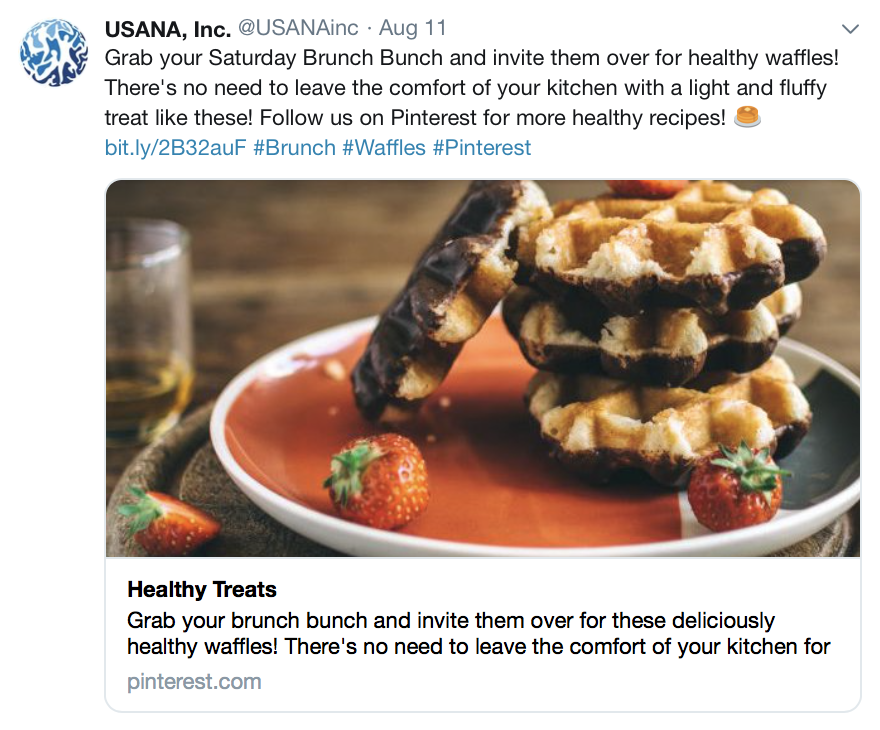Open the Aug 11 timestamp permalink
This screenshot has width=880, height=730.
pos(413,28)
